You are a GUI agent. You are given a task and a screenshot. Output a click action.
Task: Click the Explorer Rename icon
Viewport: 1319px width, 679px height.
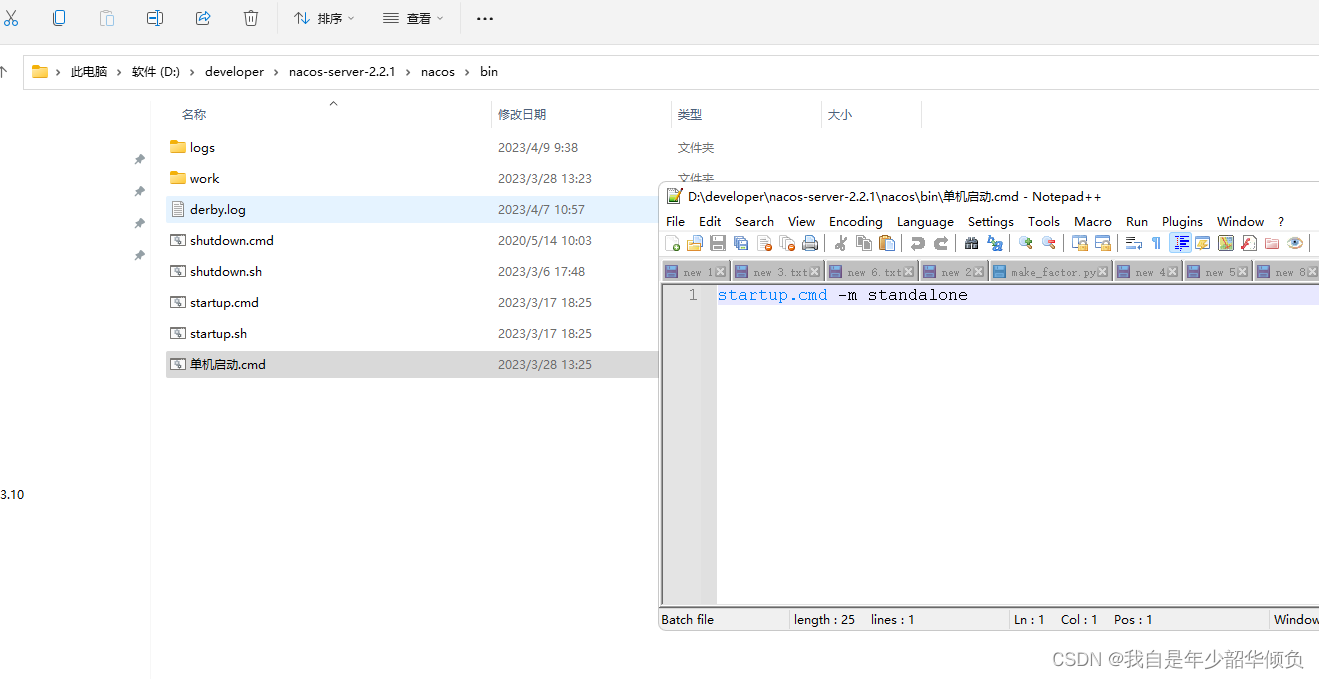point(155,18)
